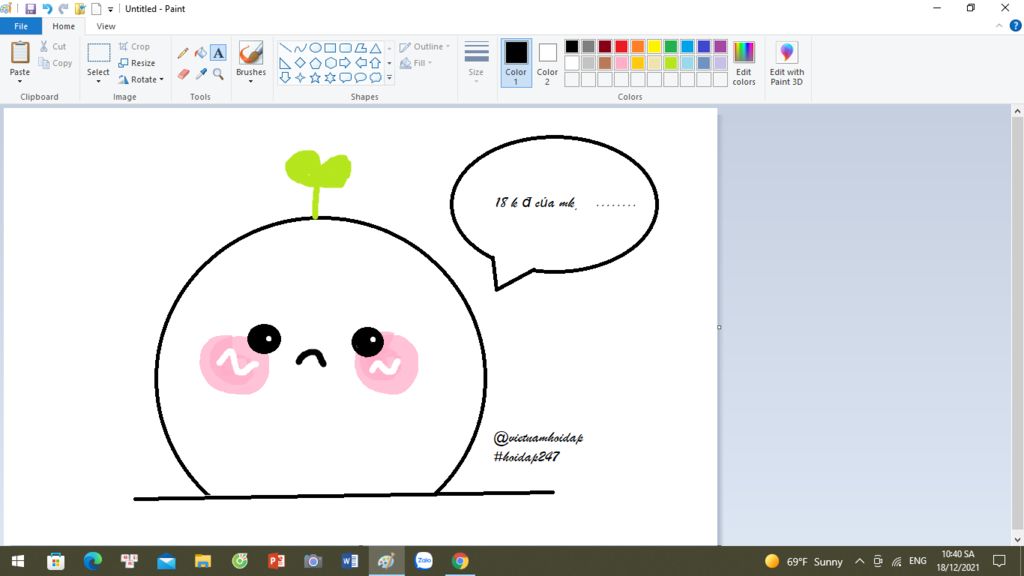Click the vertical scrollbar down arrow
The image size is (1024, 576).
point(1017,539)
